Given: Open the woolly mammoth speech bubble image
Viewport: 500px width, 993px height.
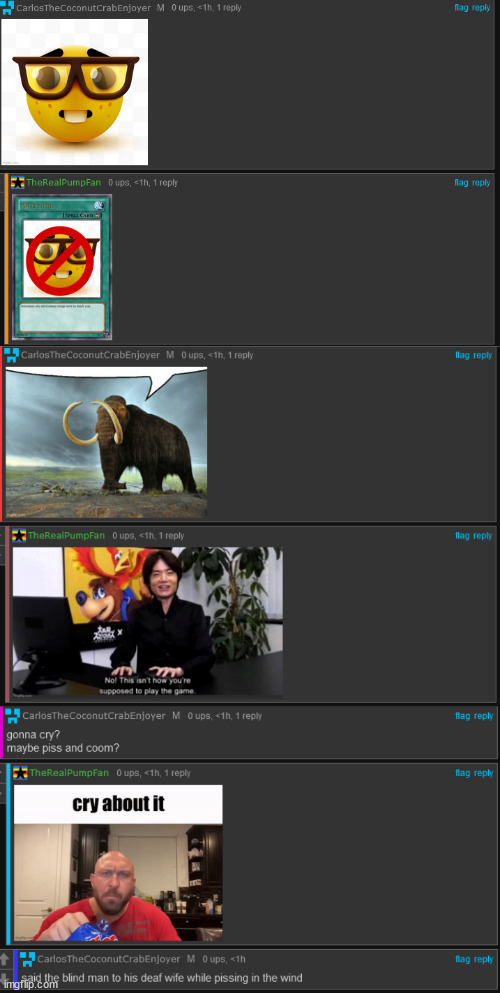Looking at the screenshot, I should (x=106, y=442).
